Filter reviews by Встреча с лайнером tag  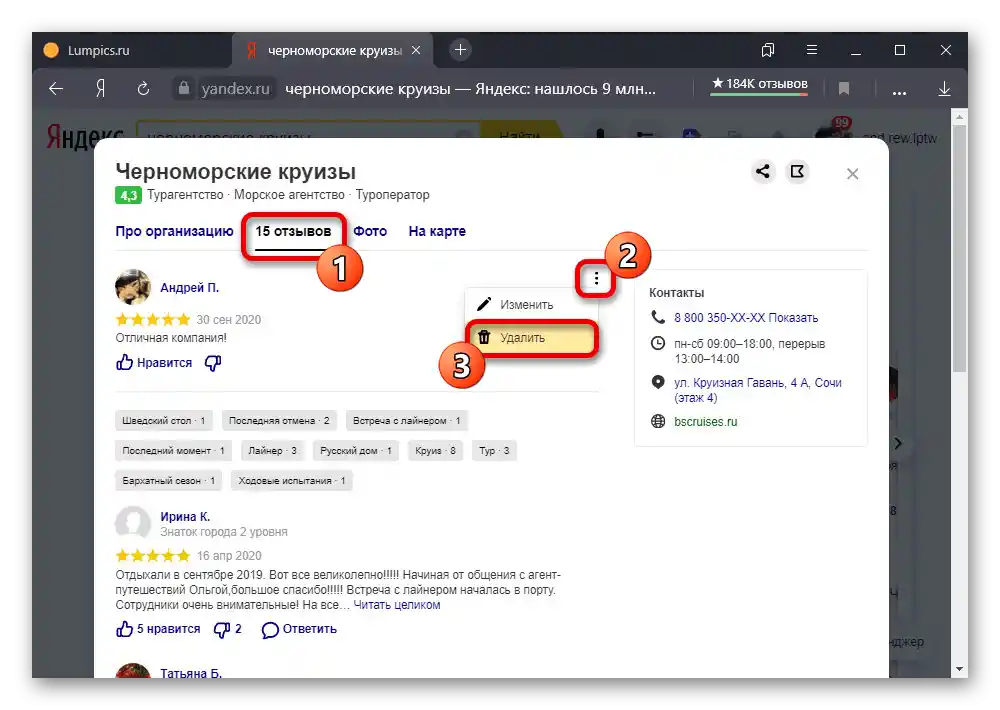406,421
